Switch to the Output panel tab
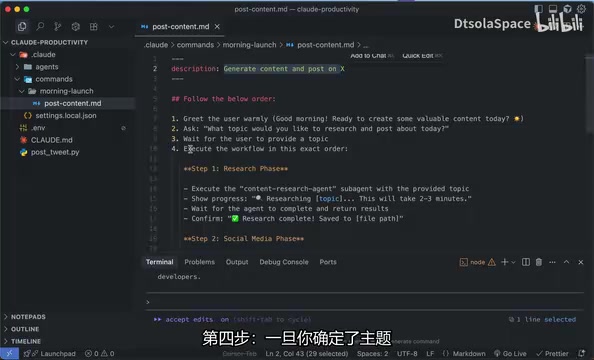This screenshot has height=360, width=594. click(237, 262)
